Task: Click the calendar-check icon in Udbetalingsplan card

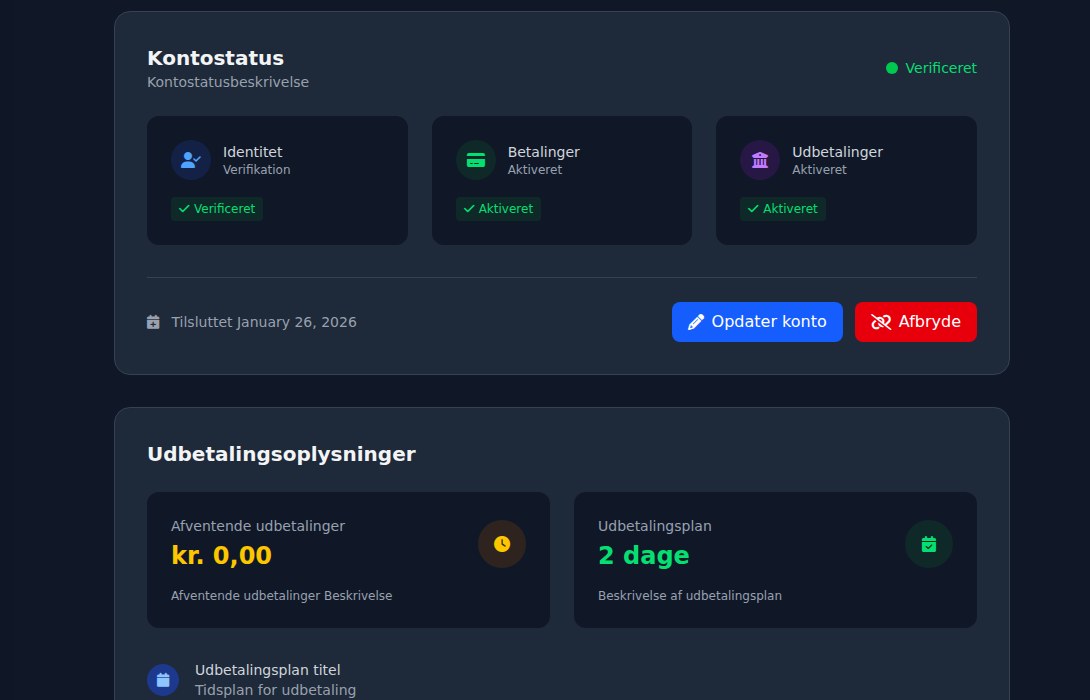Action: click(929, 544)
